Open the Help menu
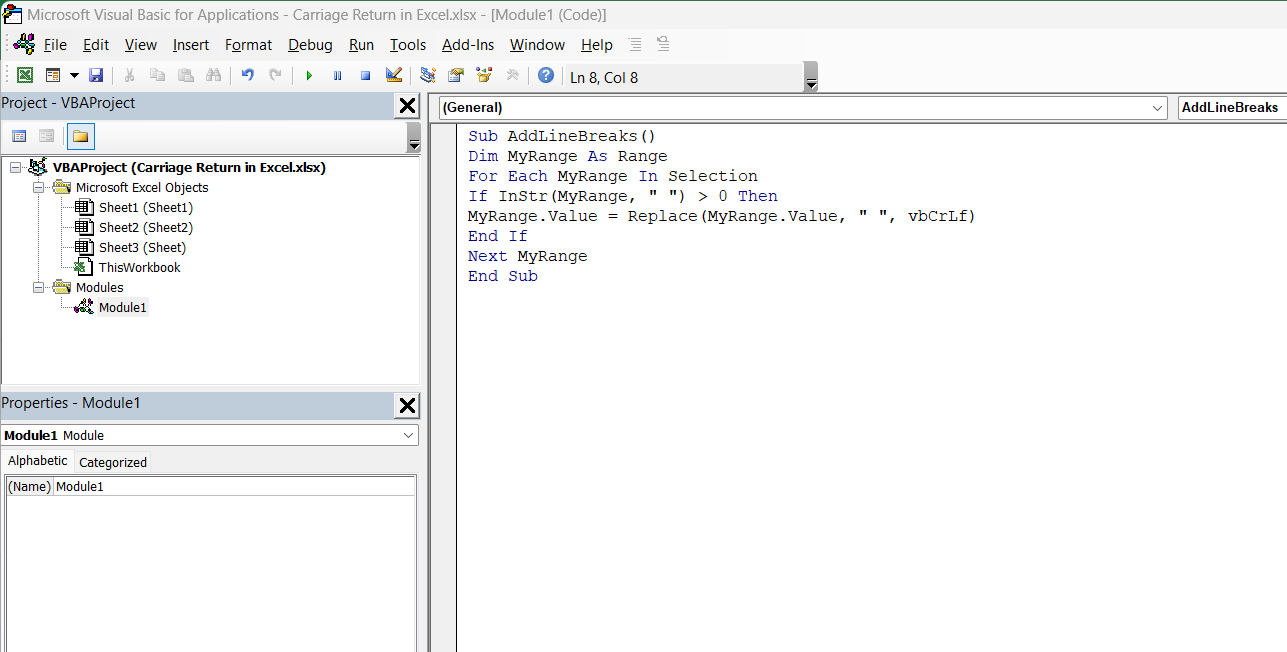1287x652 pixels. pos(597,45)
